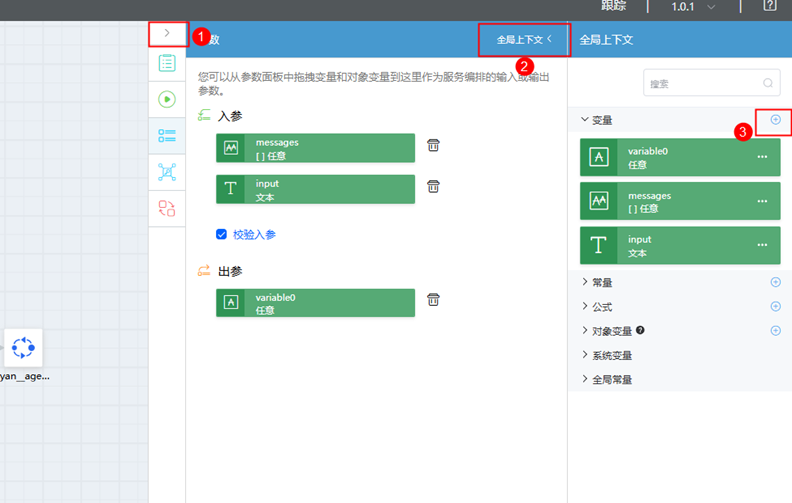Viewport: 792px width, 503px height.
Task: Expand the 公式 section
Action: (601, 307)
